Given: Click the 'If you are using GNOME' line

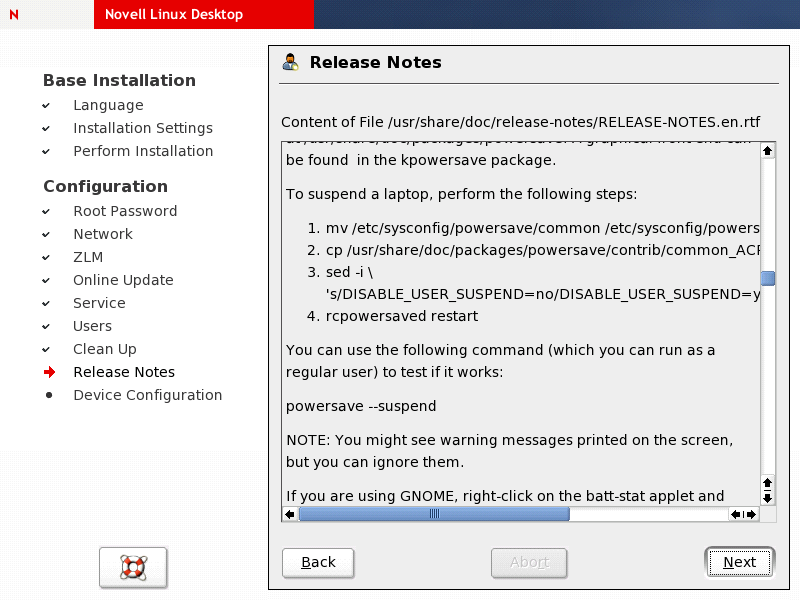Looking at the screenshot, I should tap(505, 496).
